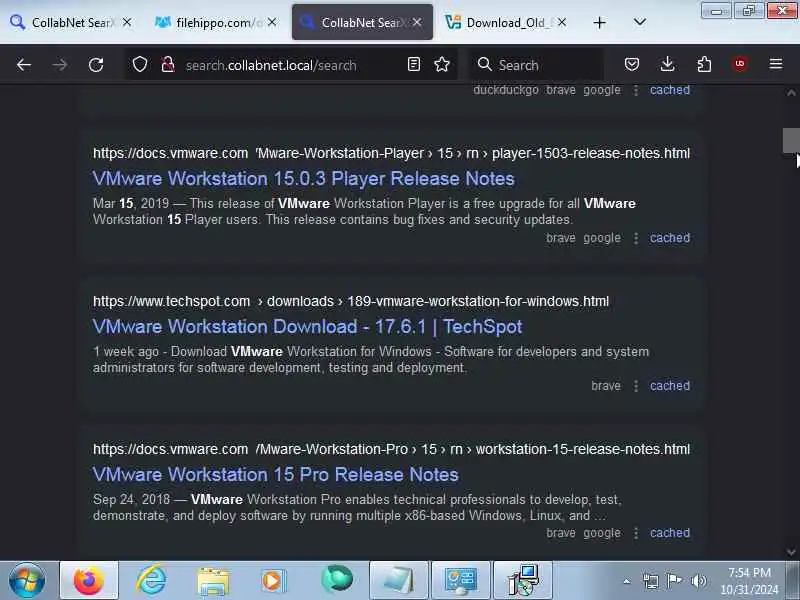This screenshot has width=800, height=600.
Task: Click Firefox icon in taskbar
Action: (89, 580)
